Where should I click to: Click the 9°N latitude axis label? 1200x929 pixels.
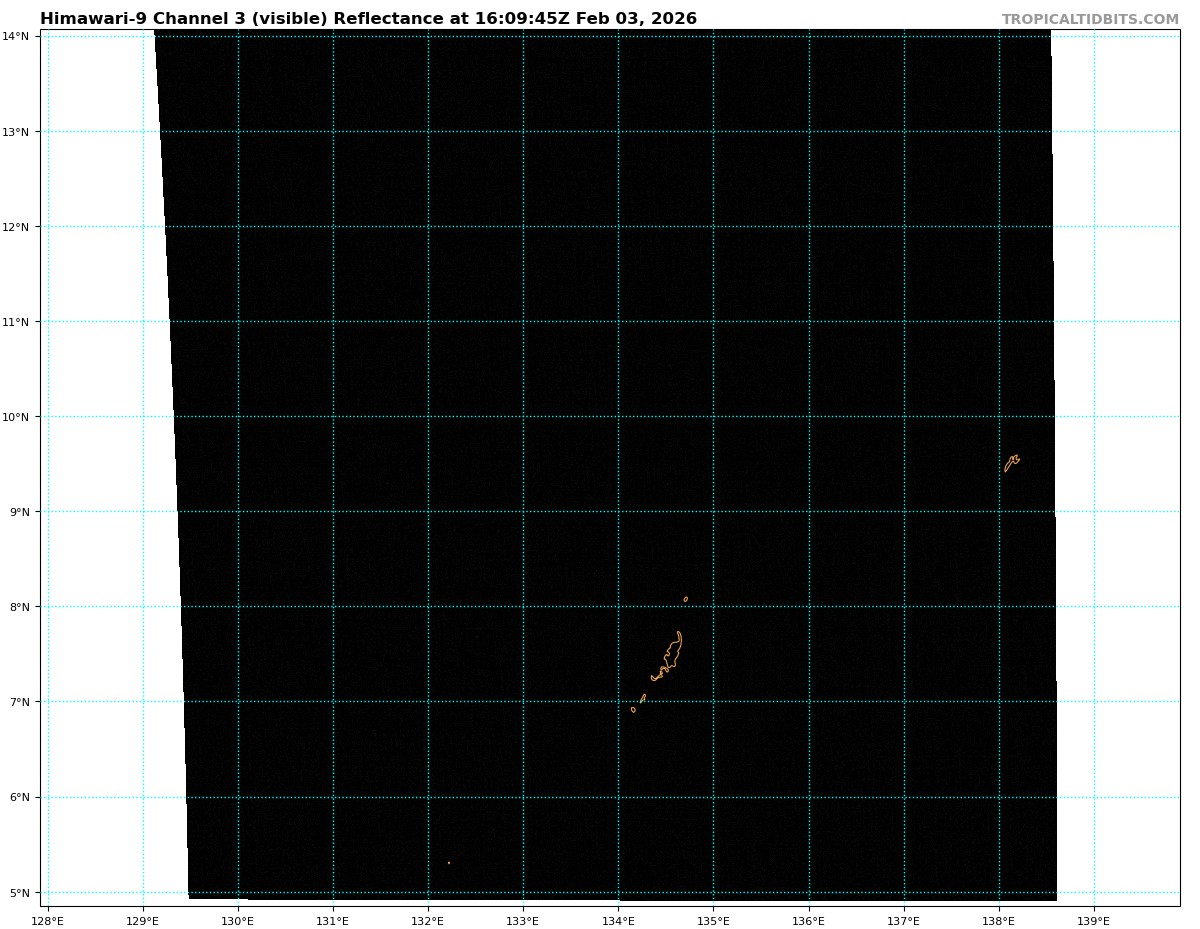pos(21,512)
